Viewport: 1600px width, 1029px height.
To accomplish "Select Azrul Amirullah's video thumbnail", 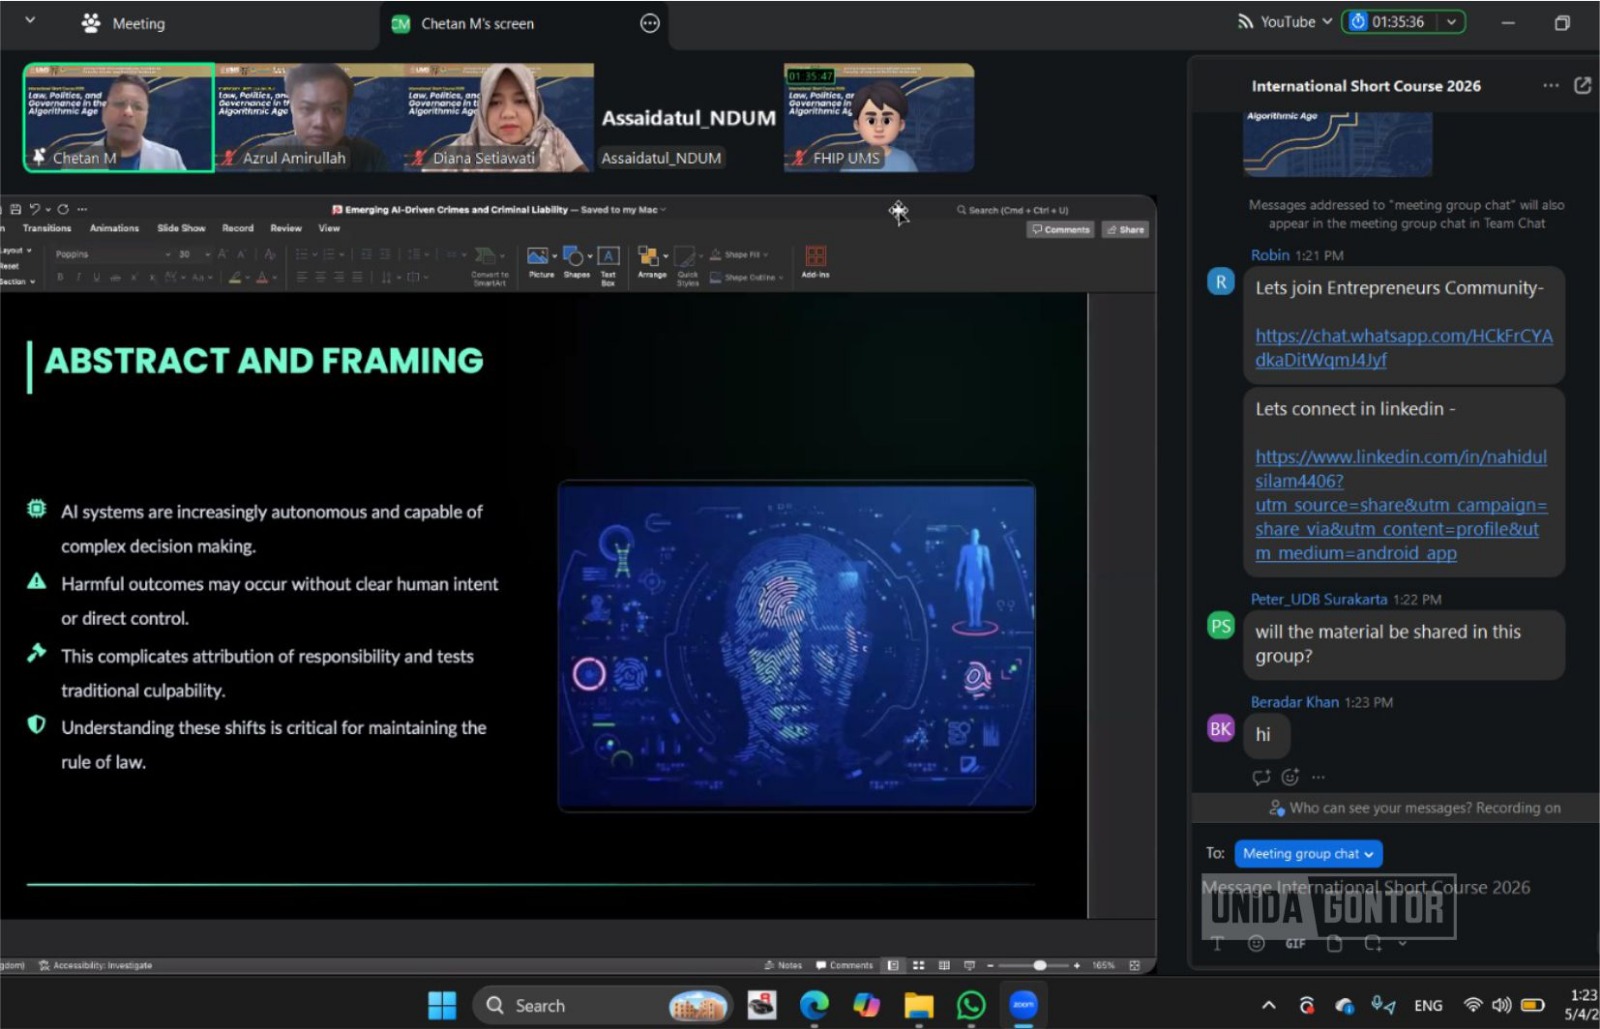I will click(x=309, y=117).
